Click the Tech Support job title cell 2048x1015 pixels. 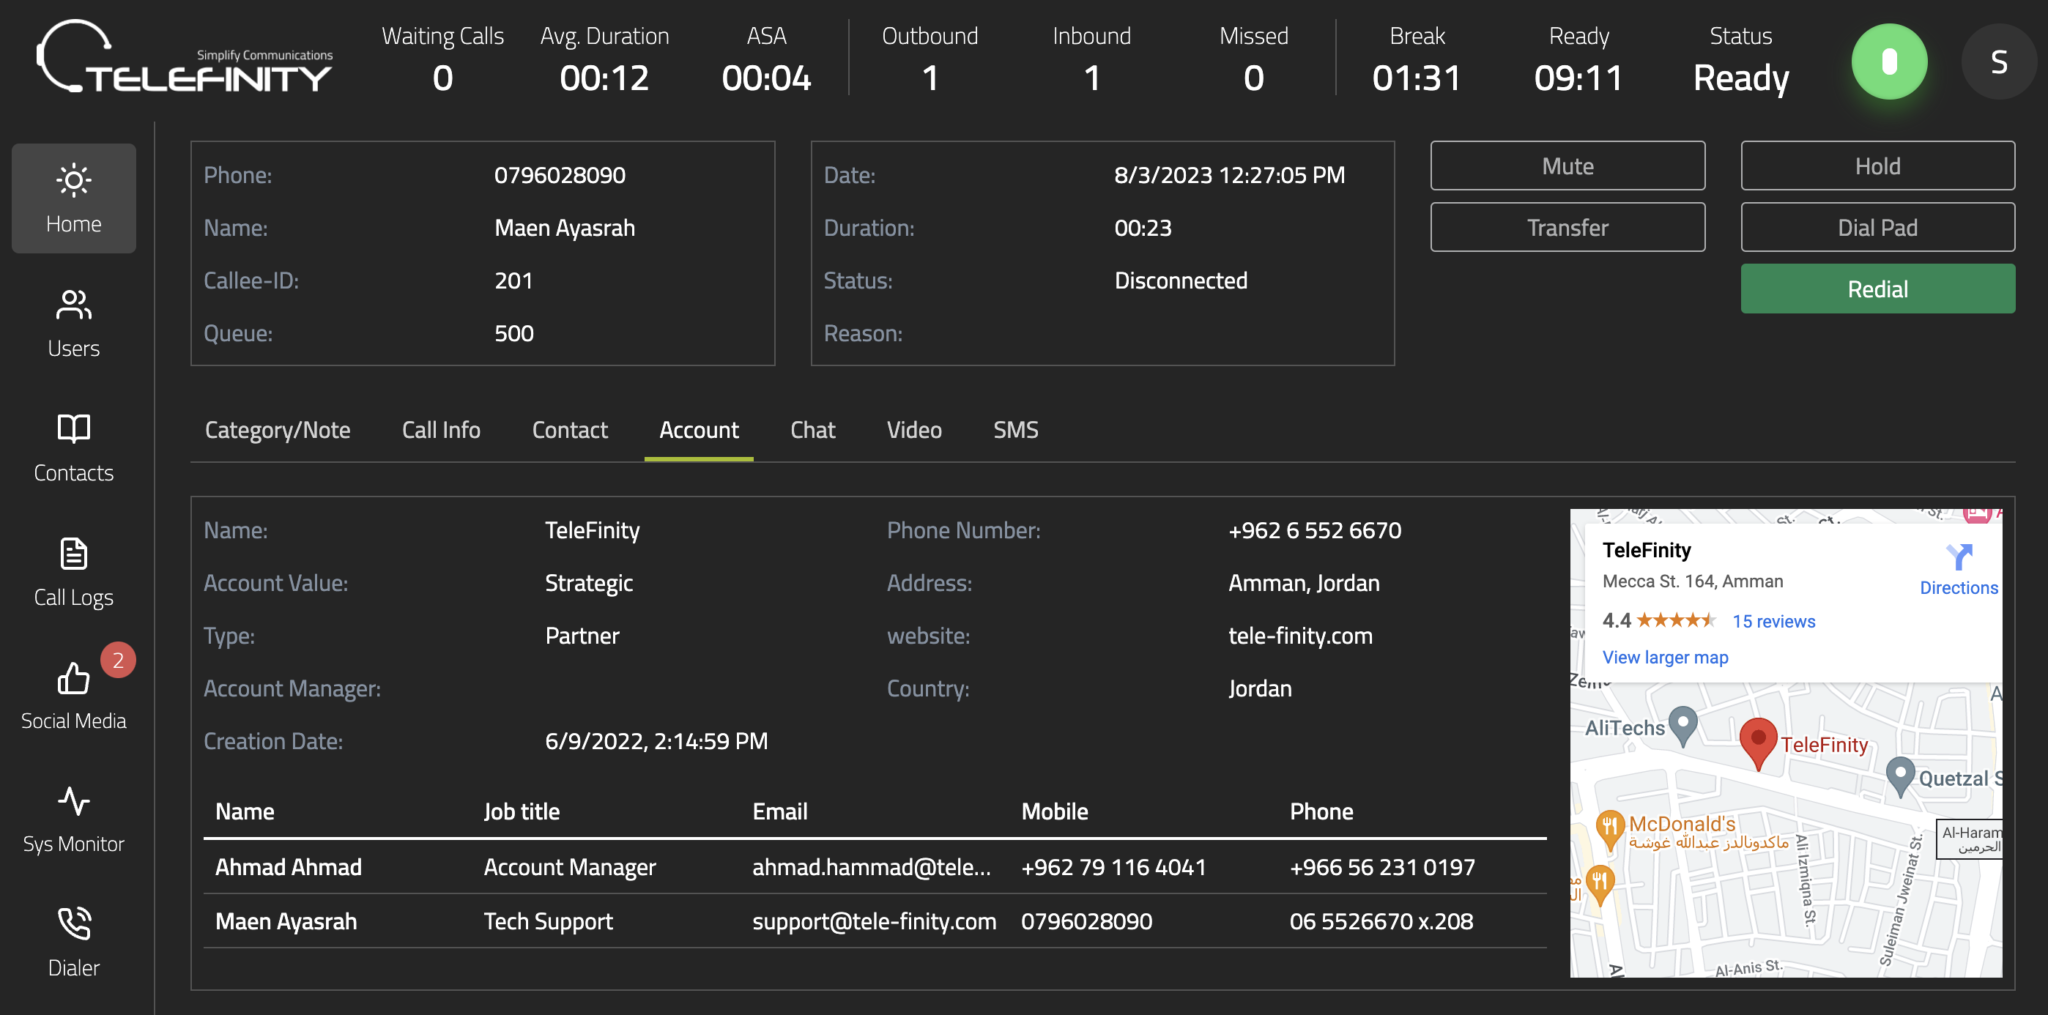click(x=548, y=921)
